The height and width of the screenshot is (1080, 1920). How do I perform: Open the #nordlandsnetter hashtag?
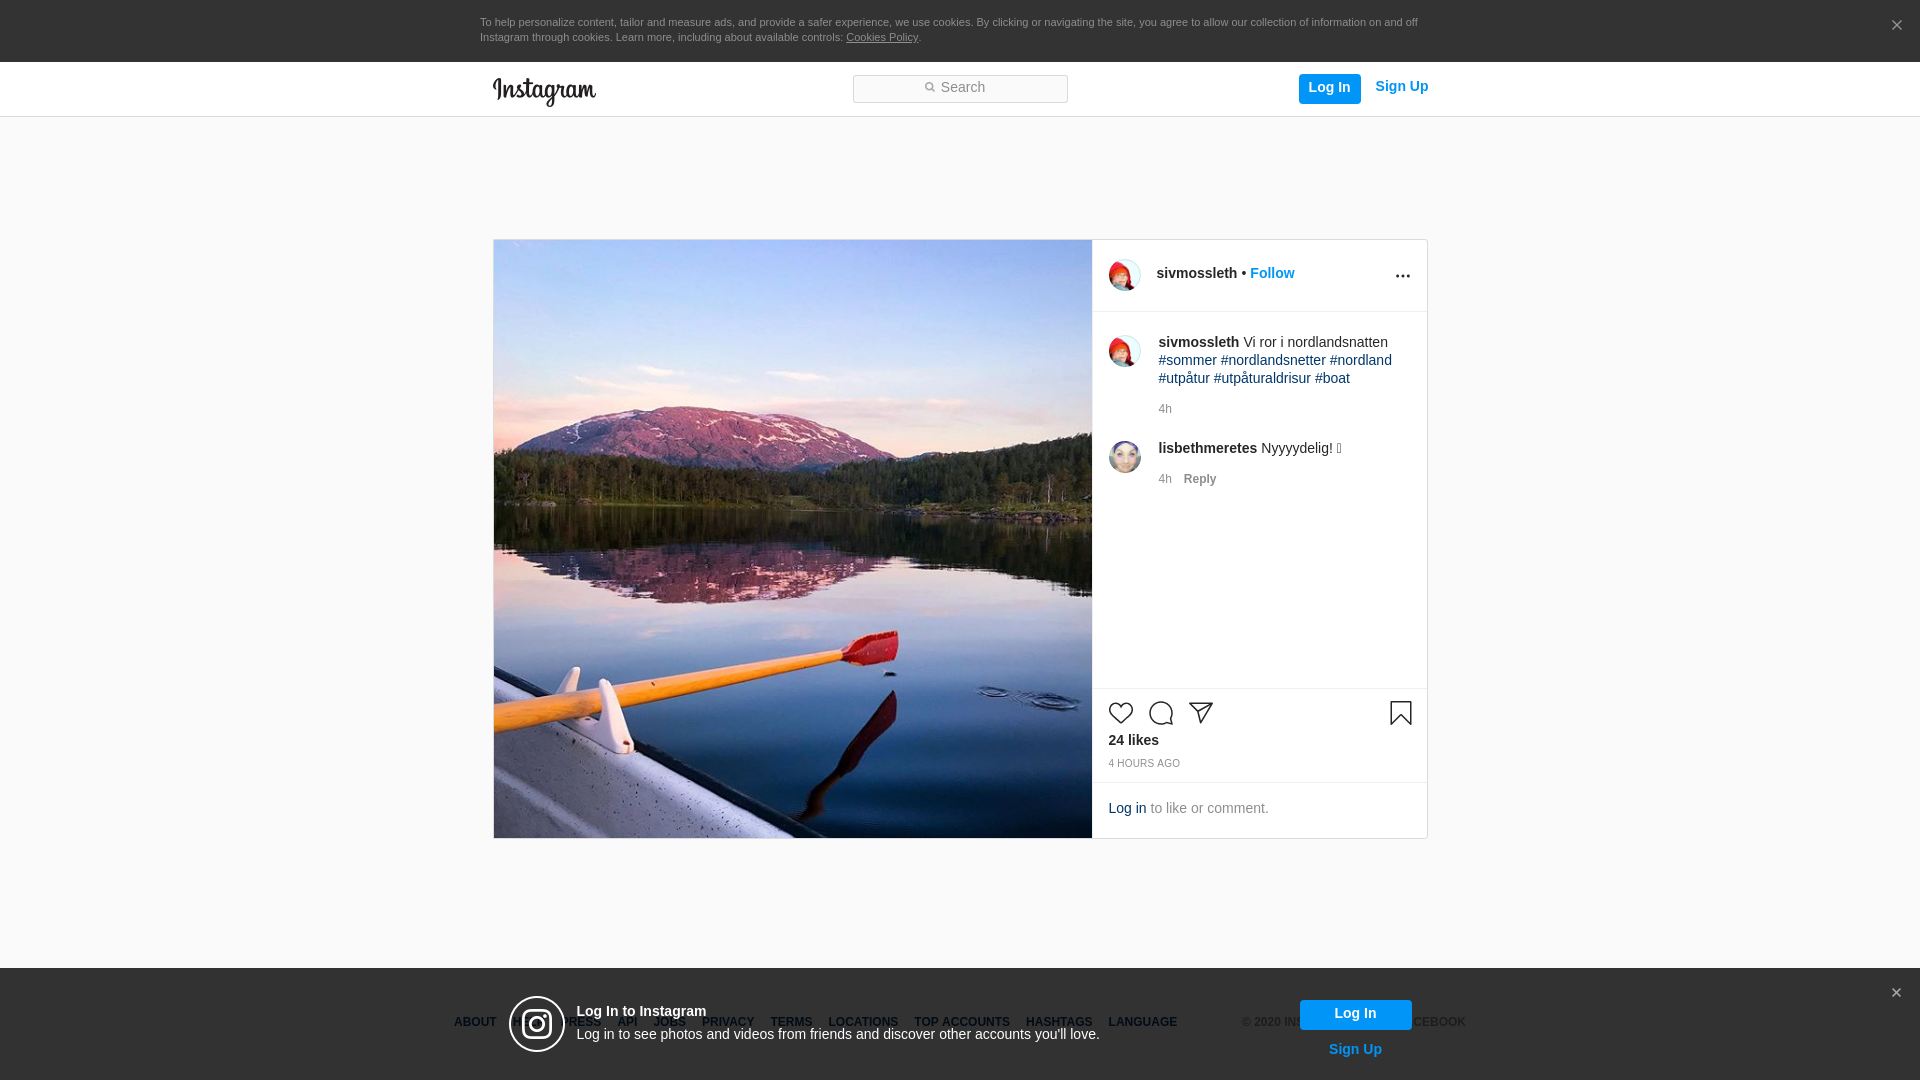pos(1272,360)
